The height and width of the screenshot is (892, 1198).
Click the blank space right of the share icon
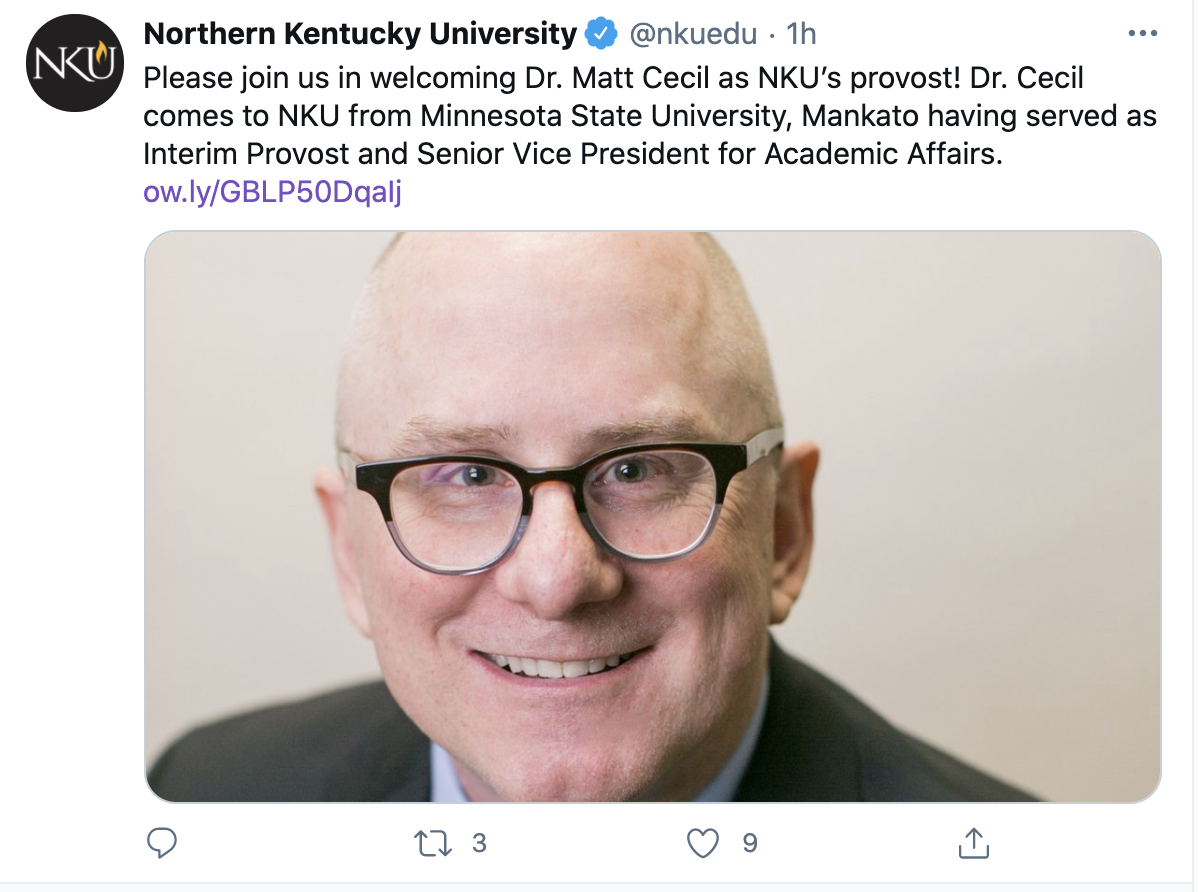[1080, 843]
